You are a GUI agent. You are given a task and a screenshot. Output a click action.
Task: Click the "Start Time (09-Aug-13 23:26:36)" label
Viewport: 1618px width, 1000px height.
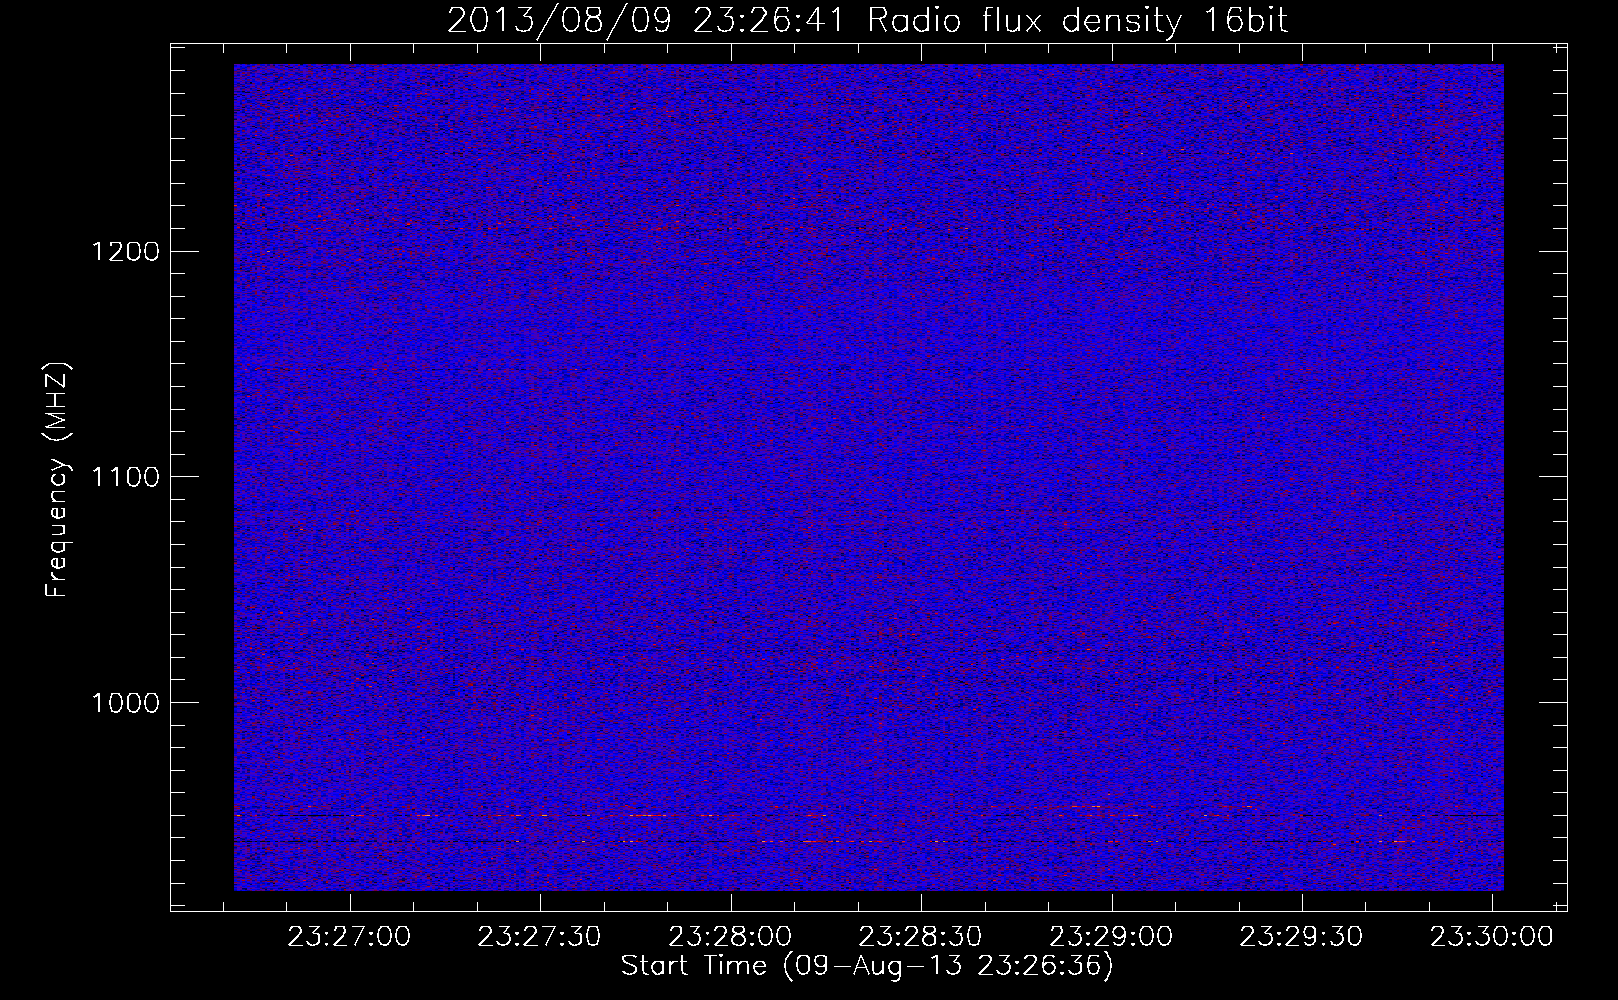pyautogui.click(x=867, y=966)
